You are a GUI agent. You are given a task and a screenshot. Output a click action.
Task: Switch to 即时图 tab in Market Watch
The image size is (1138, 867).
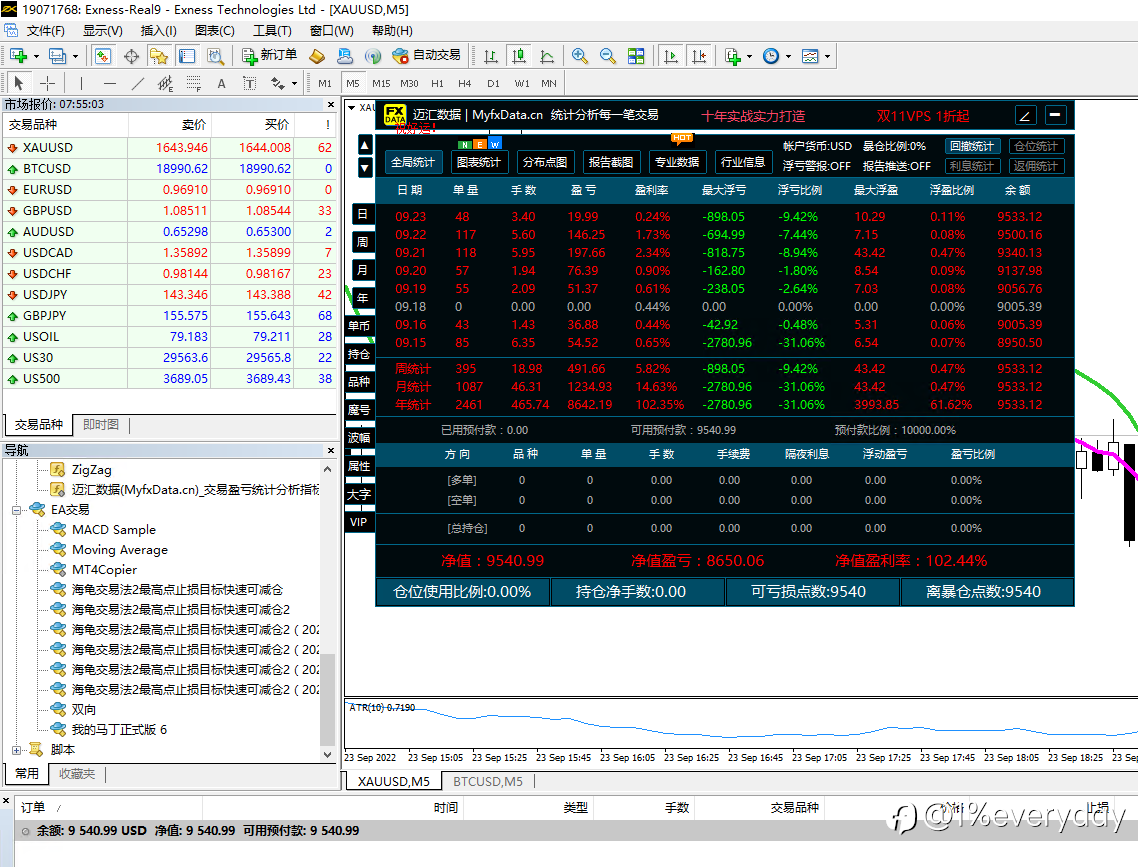tap(101, 424)
